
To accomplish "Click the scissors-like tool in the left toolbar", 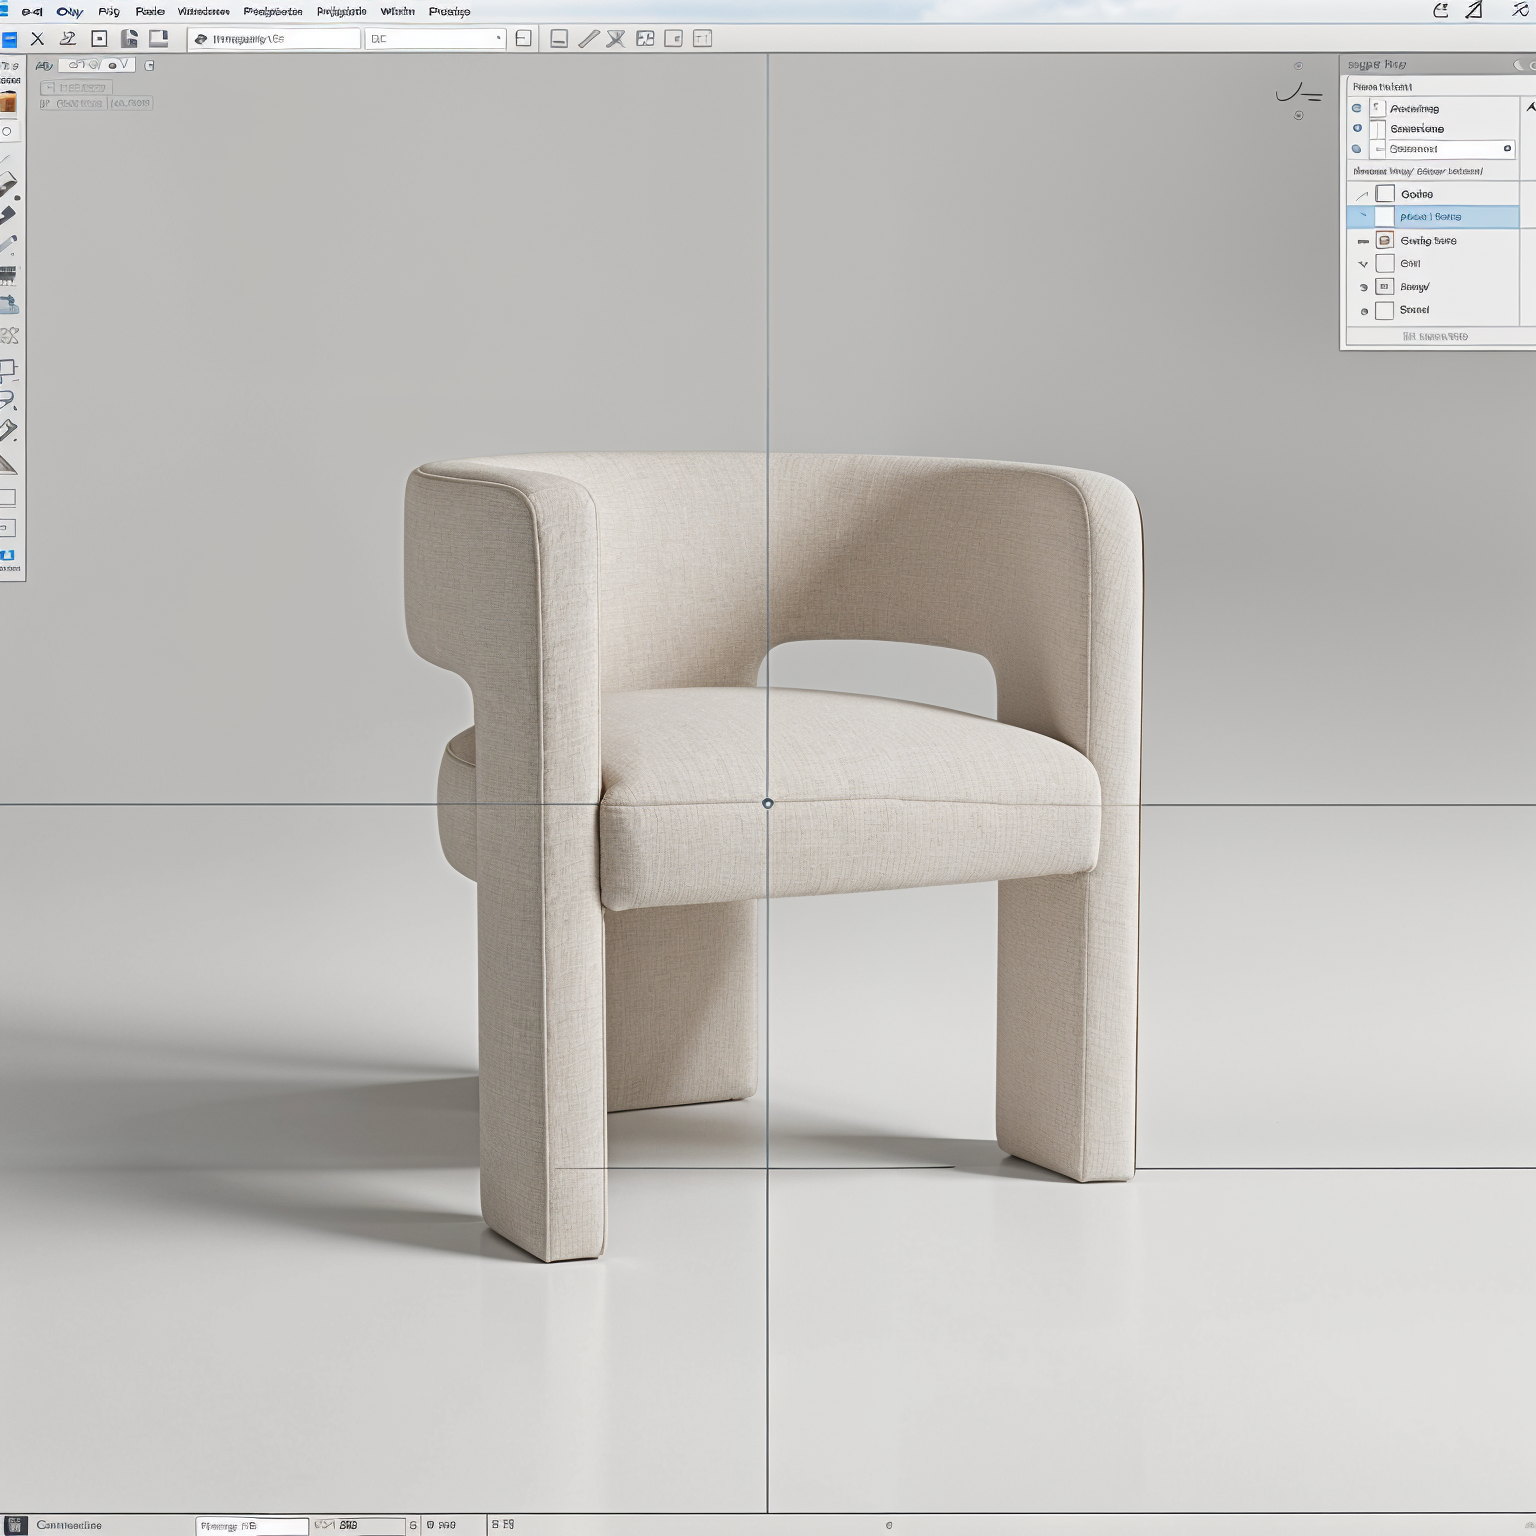I will 8,335.
